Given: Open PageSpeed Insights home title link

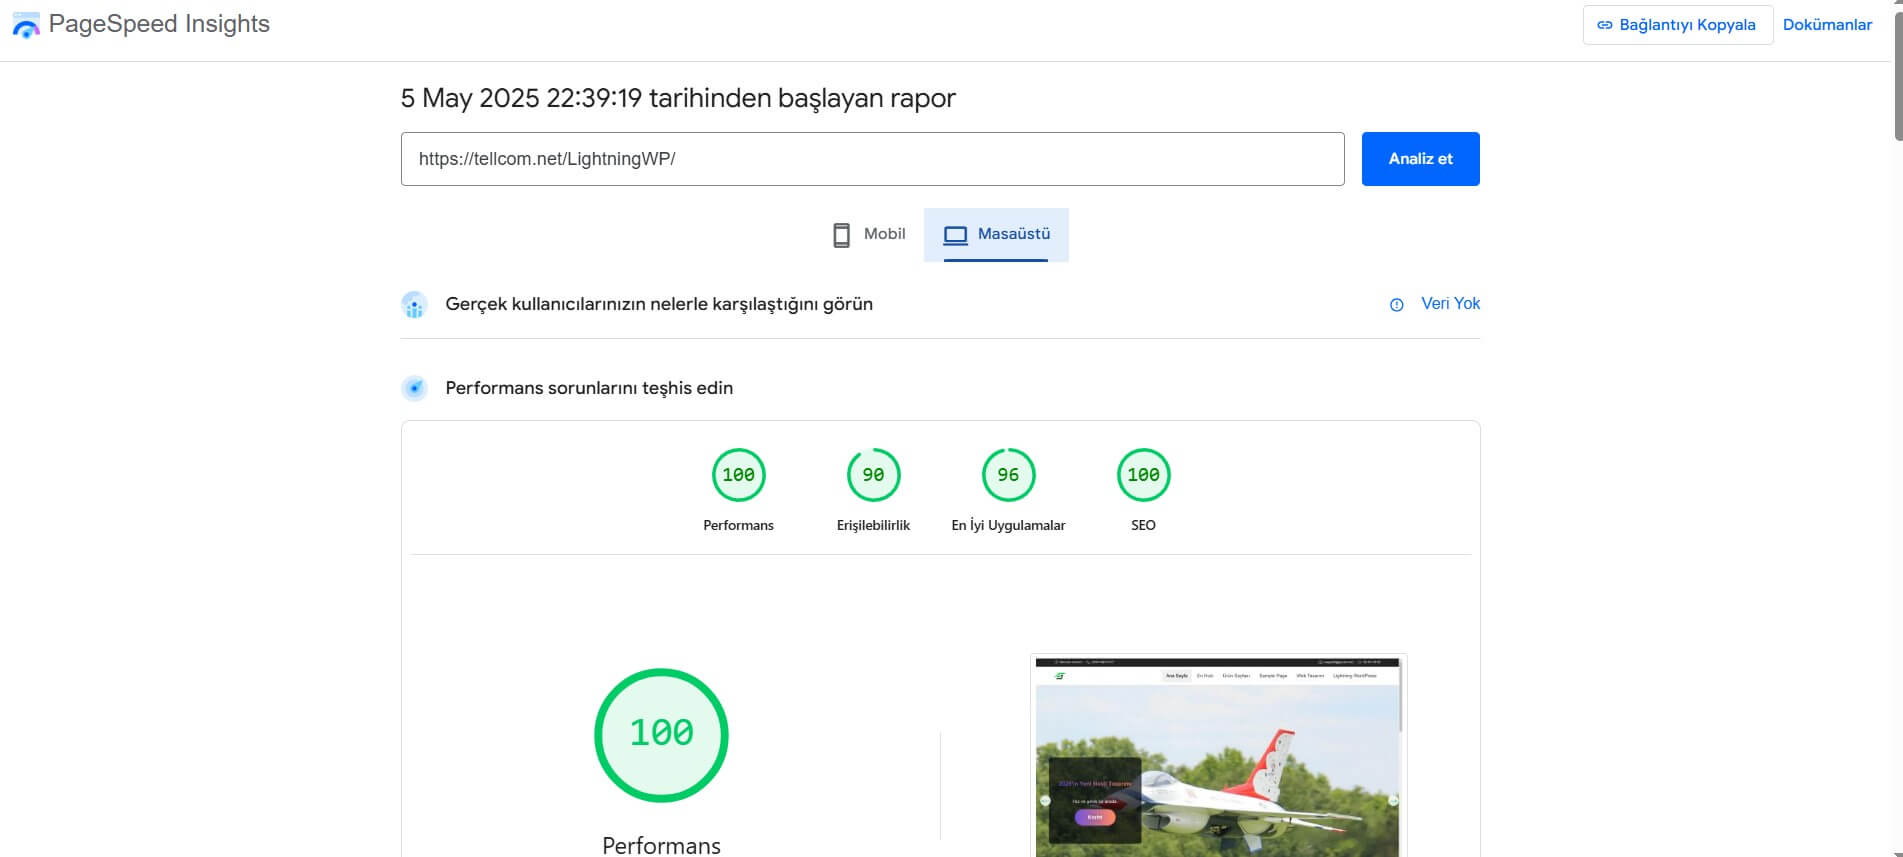Looking at the screenshot, I should point(159,24).
